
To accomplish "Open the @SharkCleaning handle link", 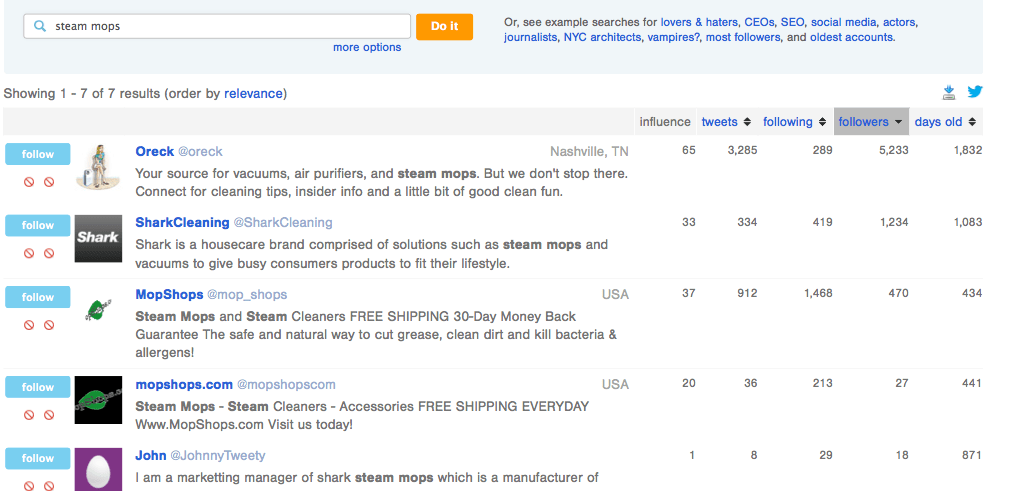I will [283, 223].
